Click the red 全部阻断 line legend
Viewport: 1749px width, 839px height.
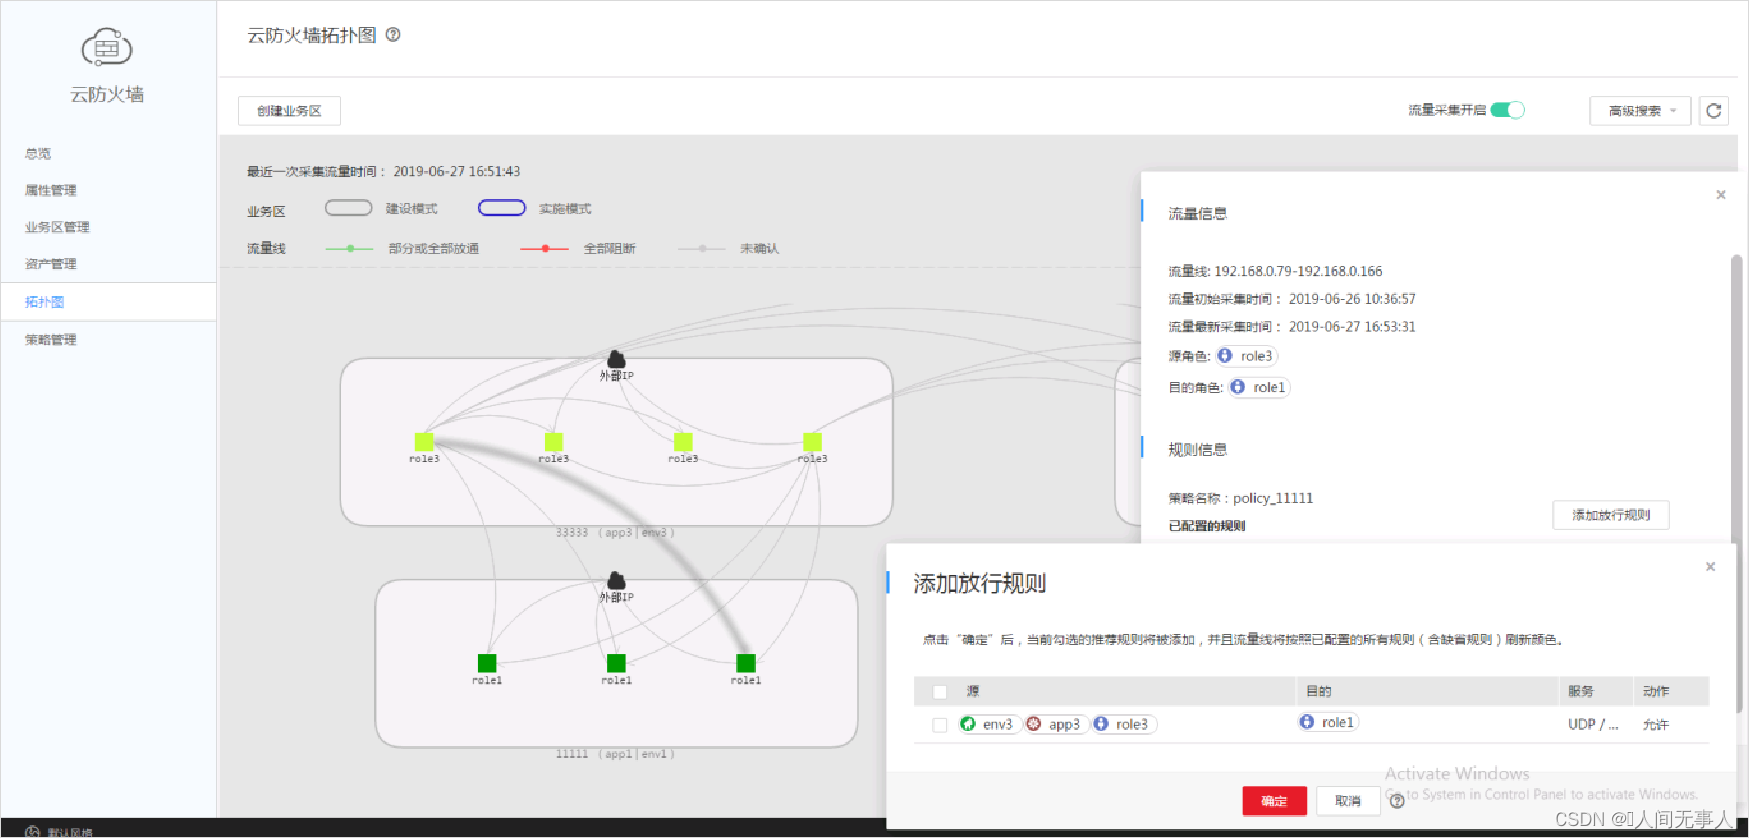(x=545, y=248)
